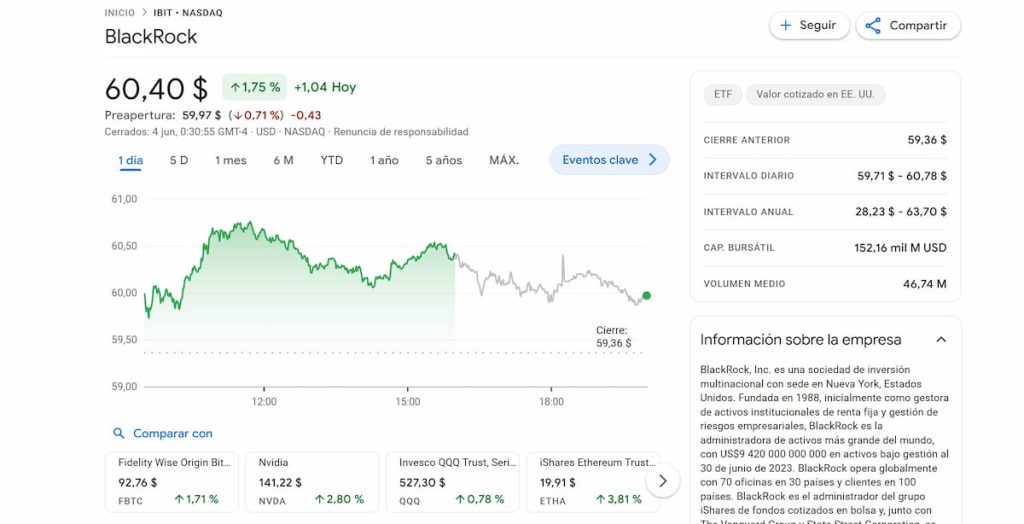Viewport: 1024px width, 524px height.
Task: Select the 1 año range tab
Action: click(x=384, y=160)
